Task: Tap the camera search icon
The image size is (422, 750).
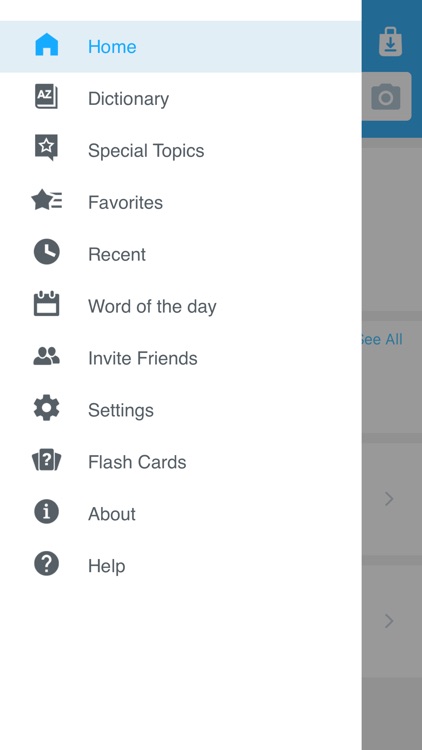Action: [x=386, y=97]
